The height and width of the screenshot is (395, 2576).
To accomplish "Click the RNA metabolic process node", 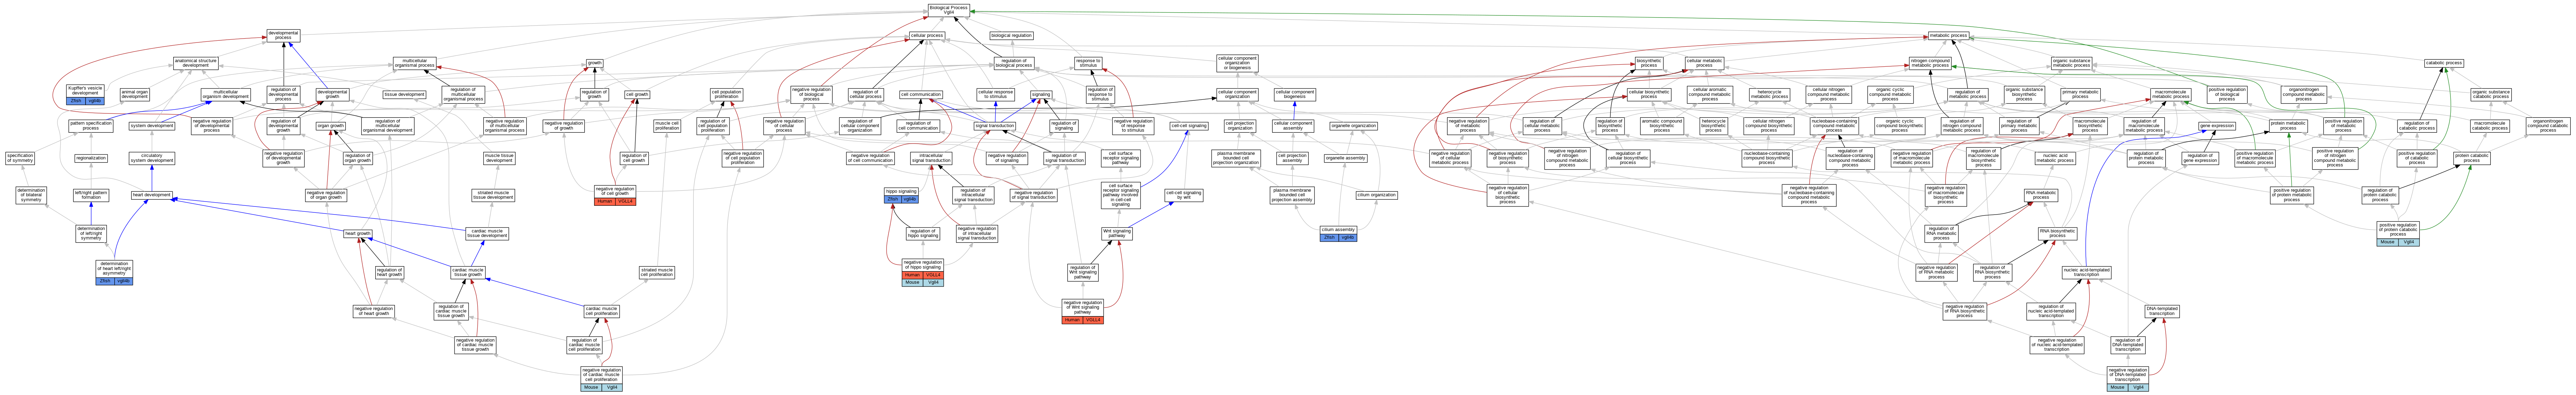I will coord(2041,195).
